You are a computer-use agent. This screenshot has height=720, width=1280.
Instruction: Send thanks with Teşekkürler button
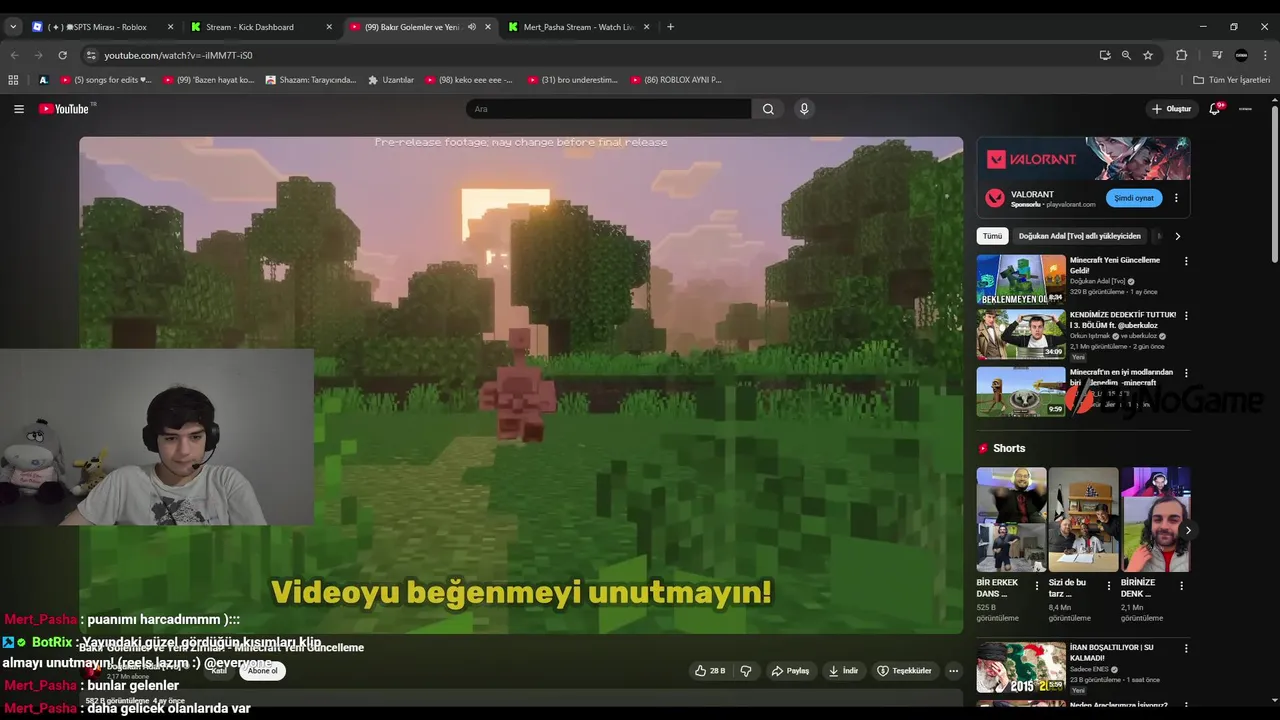(x=904, y=671)
